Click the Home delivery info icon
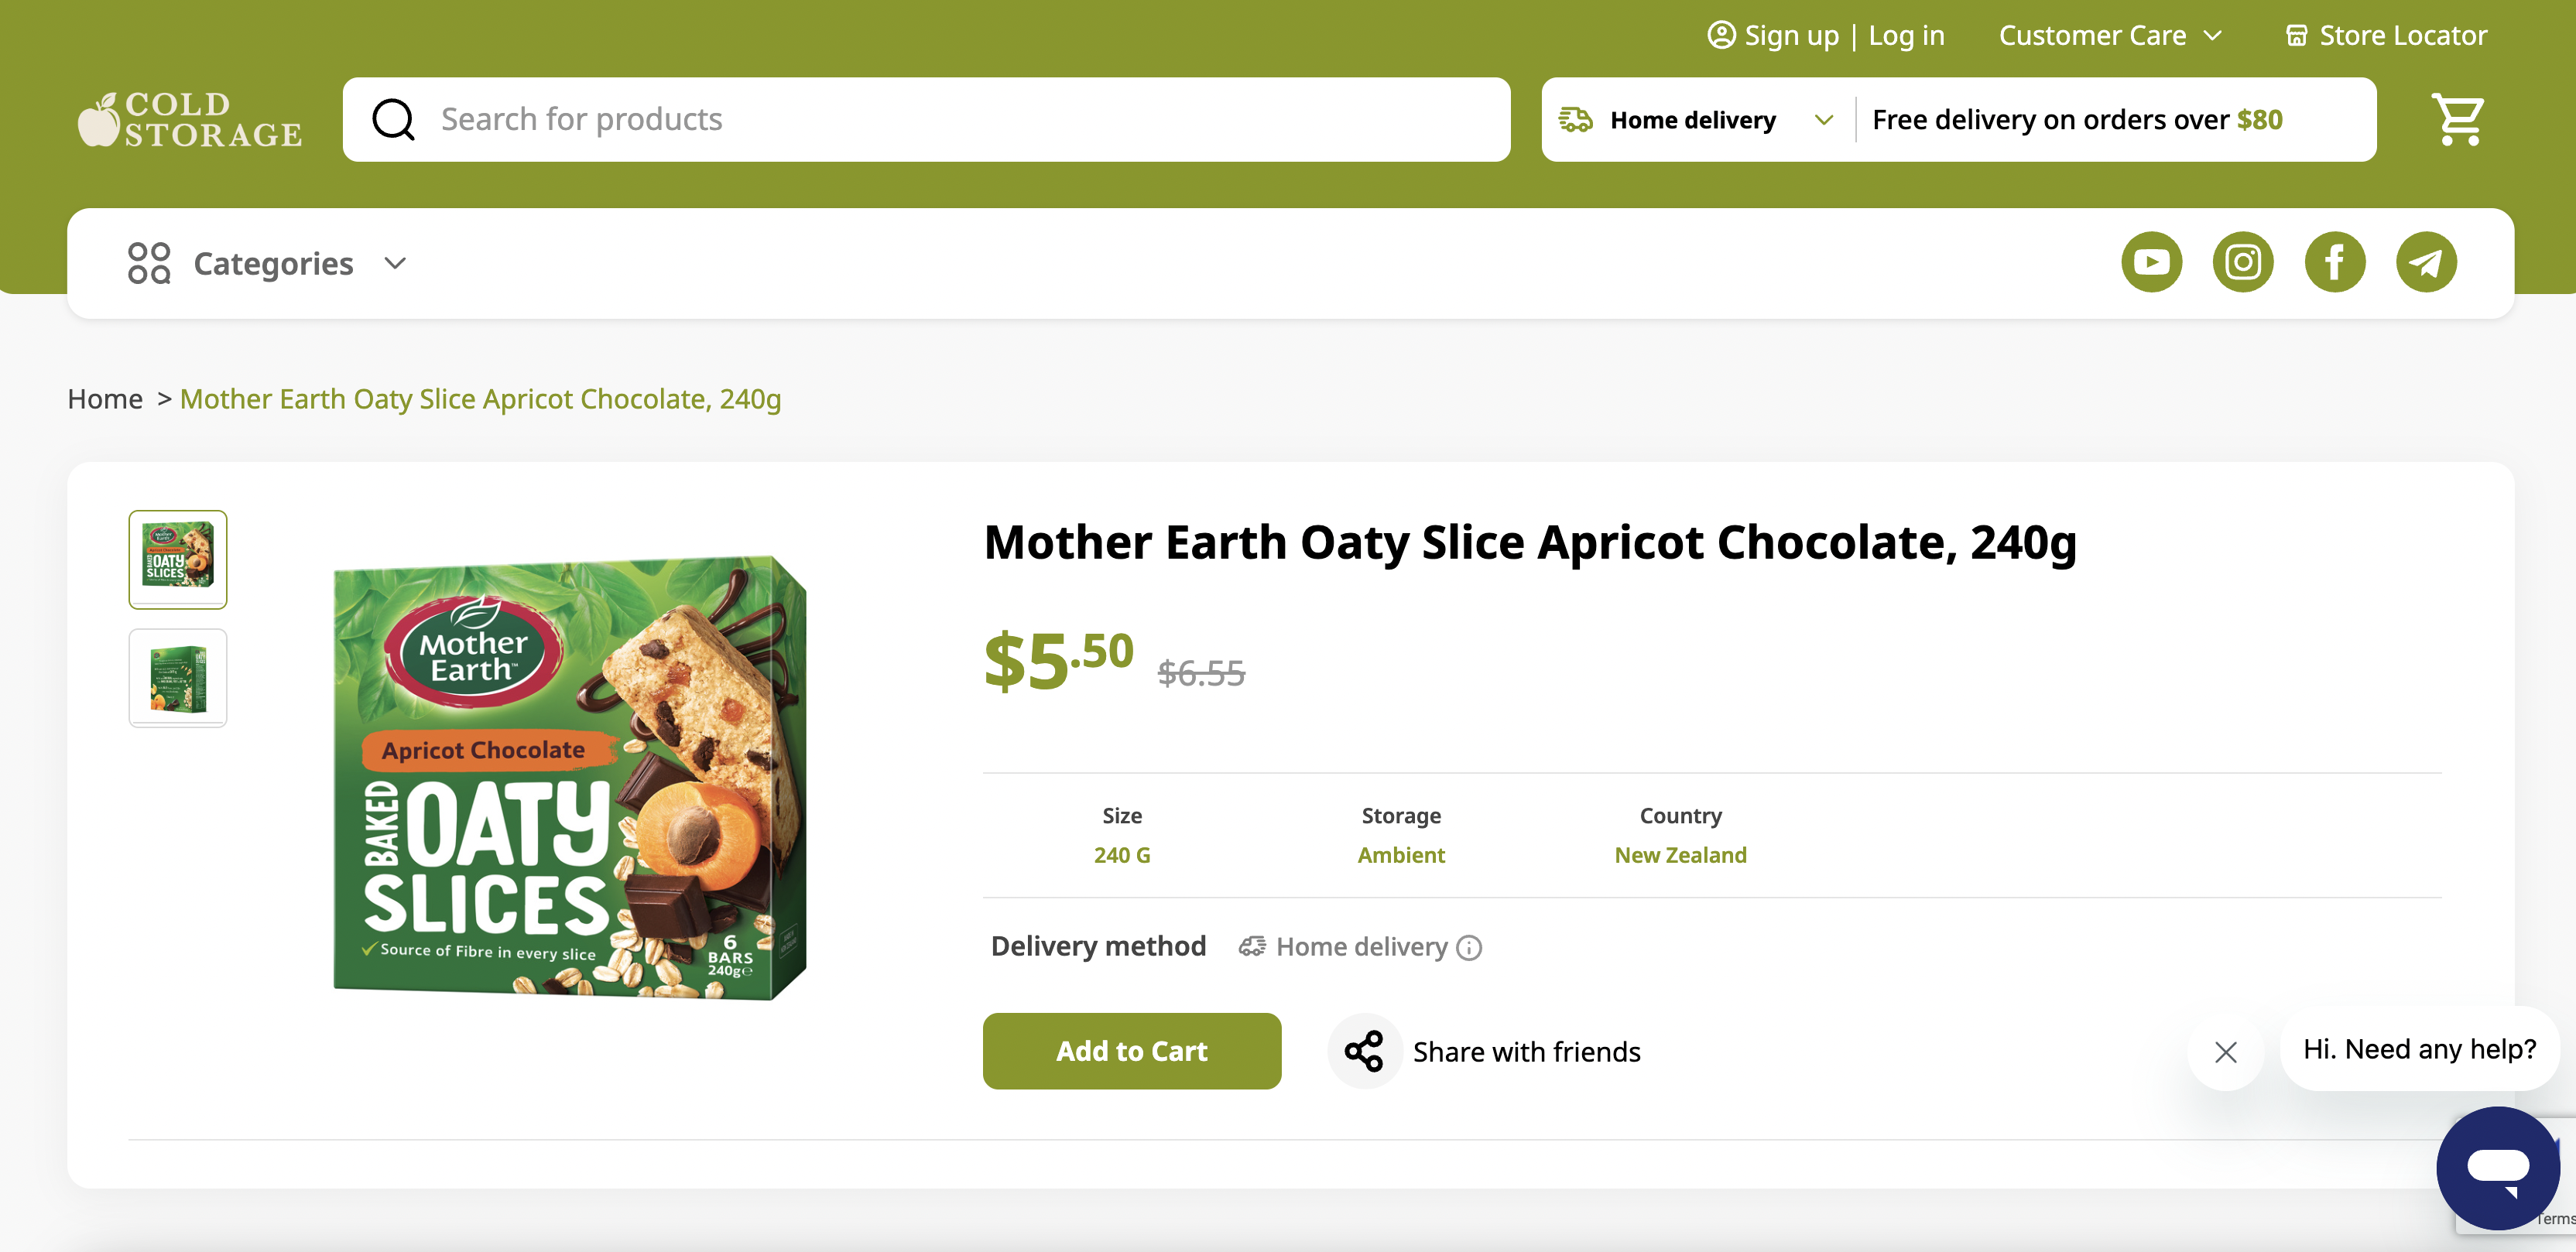Screen dimensions: 2576x1252 pos(1469,947)
